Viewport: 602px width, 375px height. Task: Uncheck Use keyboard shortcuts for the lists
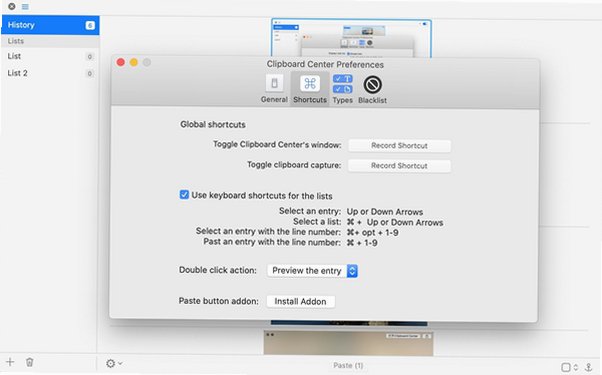point(184,195)
